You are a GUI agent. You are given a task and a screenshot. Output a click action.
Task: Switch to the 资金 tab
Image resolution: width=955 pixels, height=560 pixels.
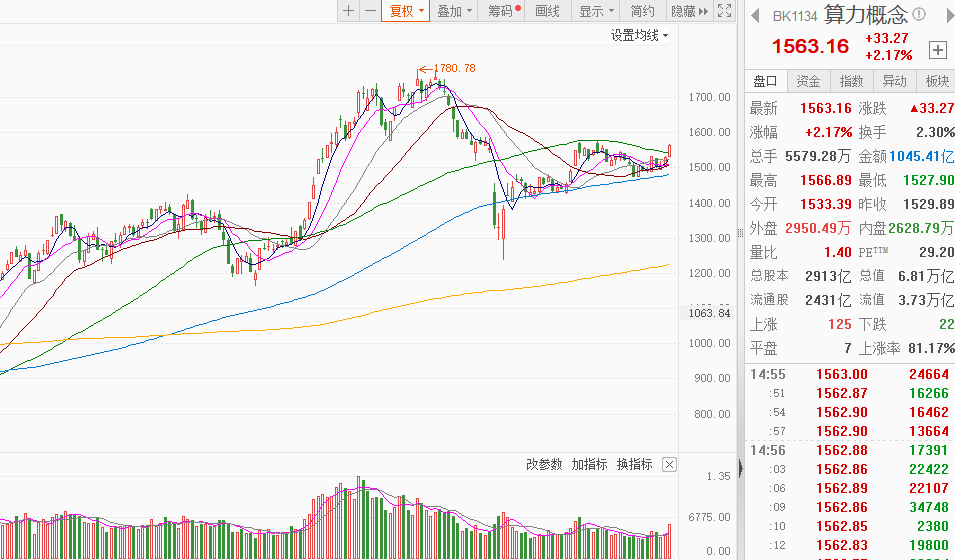point(808,81)
